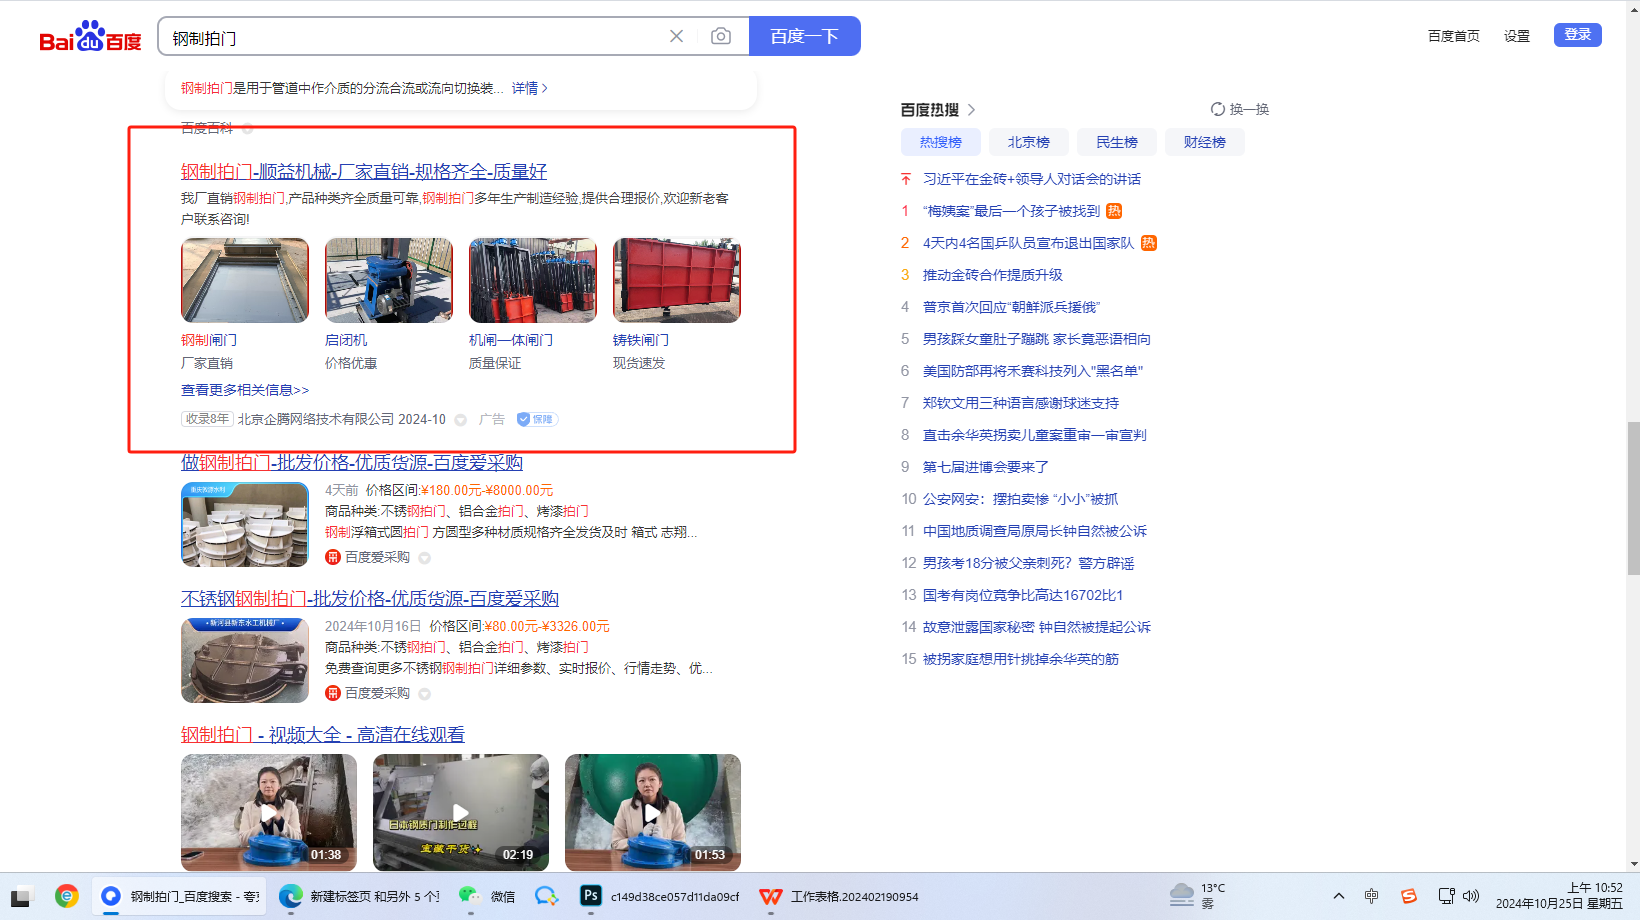Open hot item "梅姨案"最后一个孩子被找到

coord(1011,211)
